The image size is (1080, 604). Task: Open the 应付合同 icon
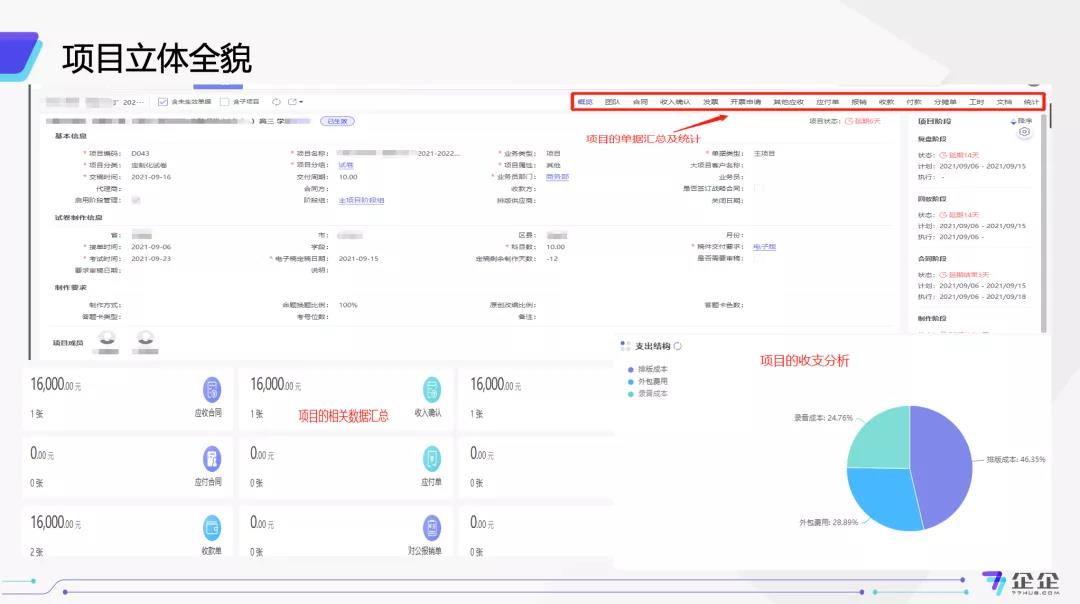point(211,459)
